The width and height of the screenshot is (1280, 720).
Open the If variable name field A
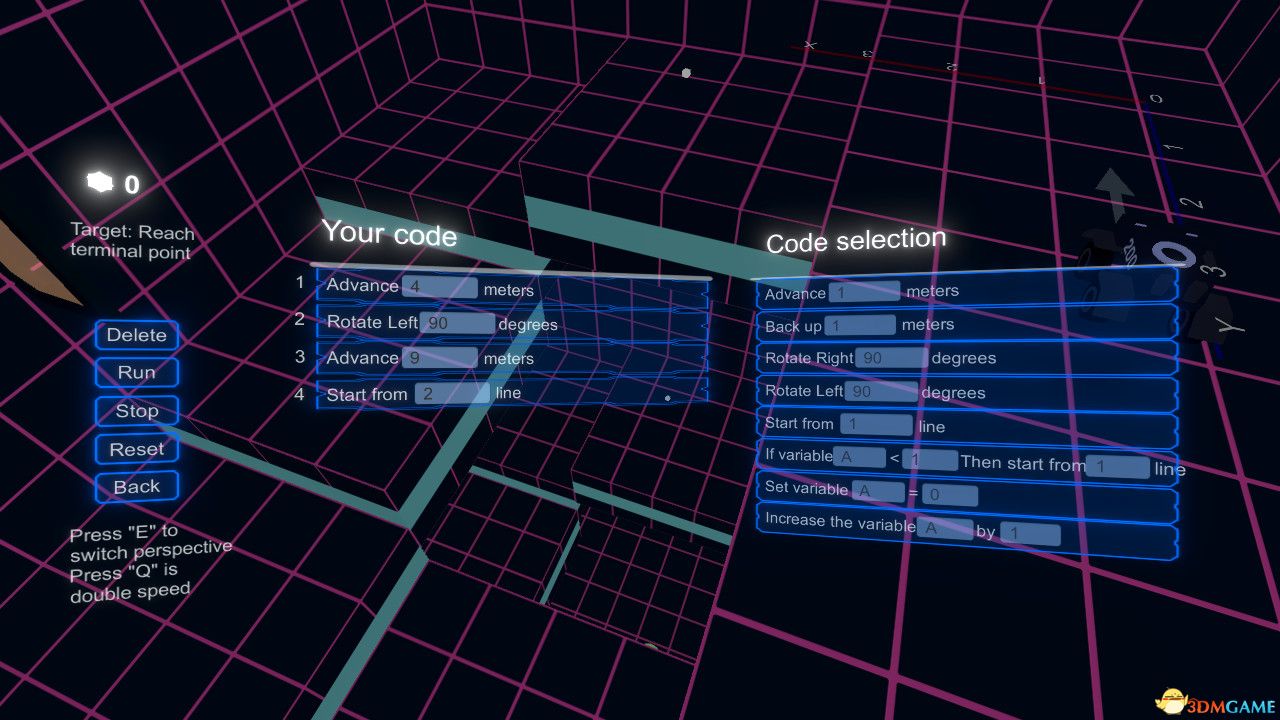tap(859, 457)
